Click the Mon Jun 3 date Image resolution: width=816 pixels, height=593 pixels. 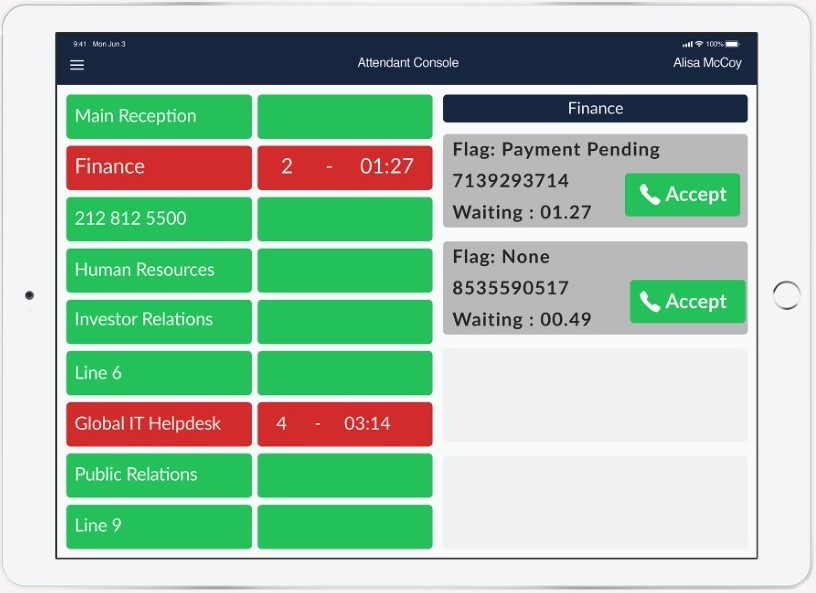pos(109,44)
